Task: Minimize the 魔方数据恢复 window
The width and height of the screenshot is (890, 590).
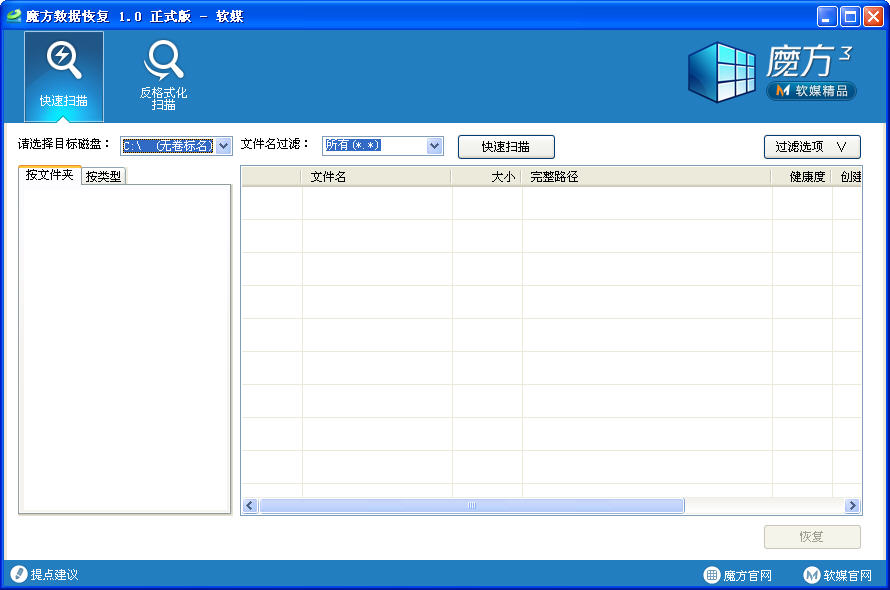Action: tap(826, 16)
